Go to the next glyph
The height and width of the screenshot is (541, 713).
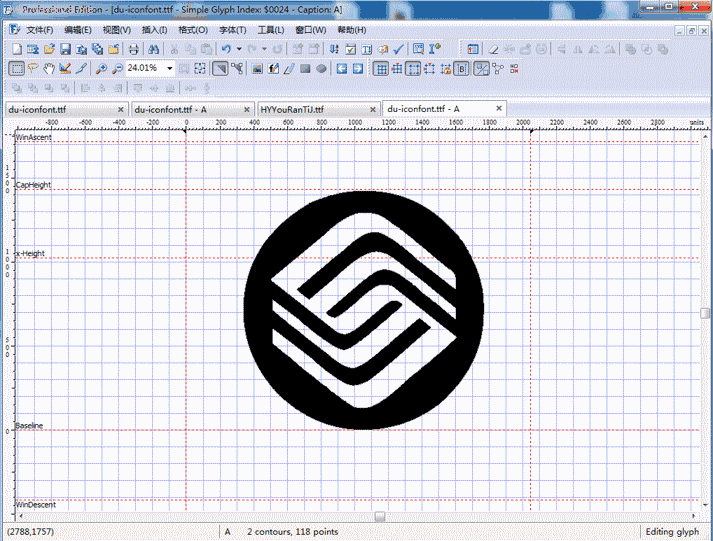point(358,69)
